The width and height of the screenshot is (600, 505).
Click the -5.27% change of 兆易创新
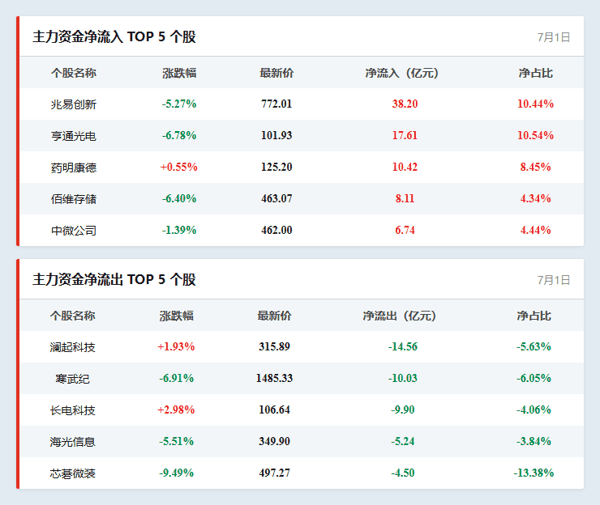click(x=179, y=104)
